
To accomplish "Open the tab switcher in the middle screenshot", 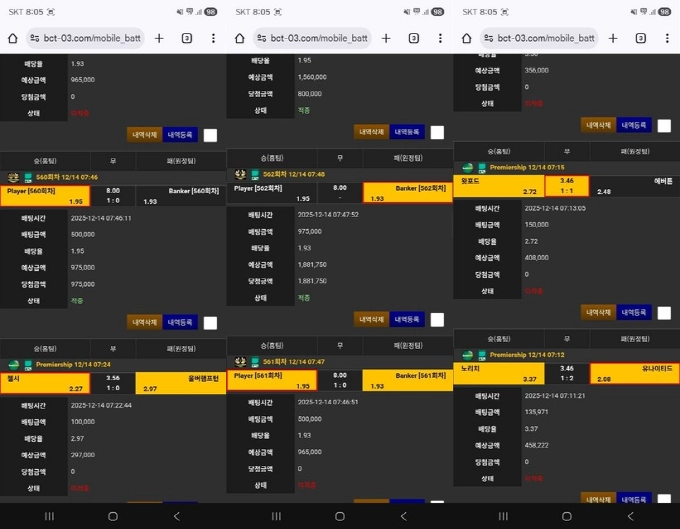I will [413, 38].
